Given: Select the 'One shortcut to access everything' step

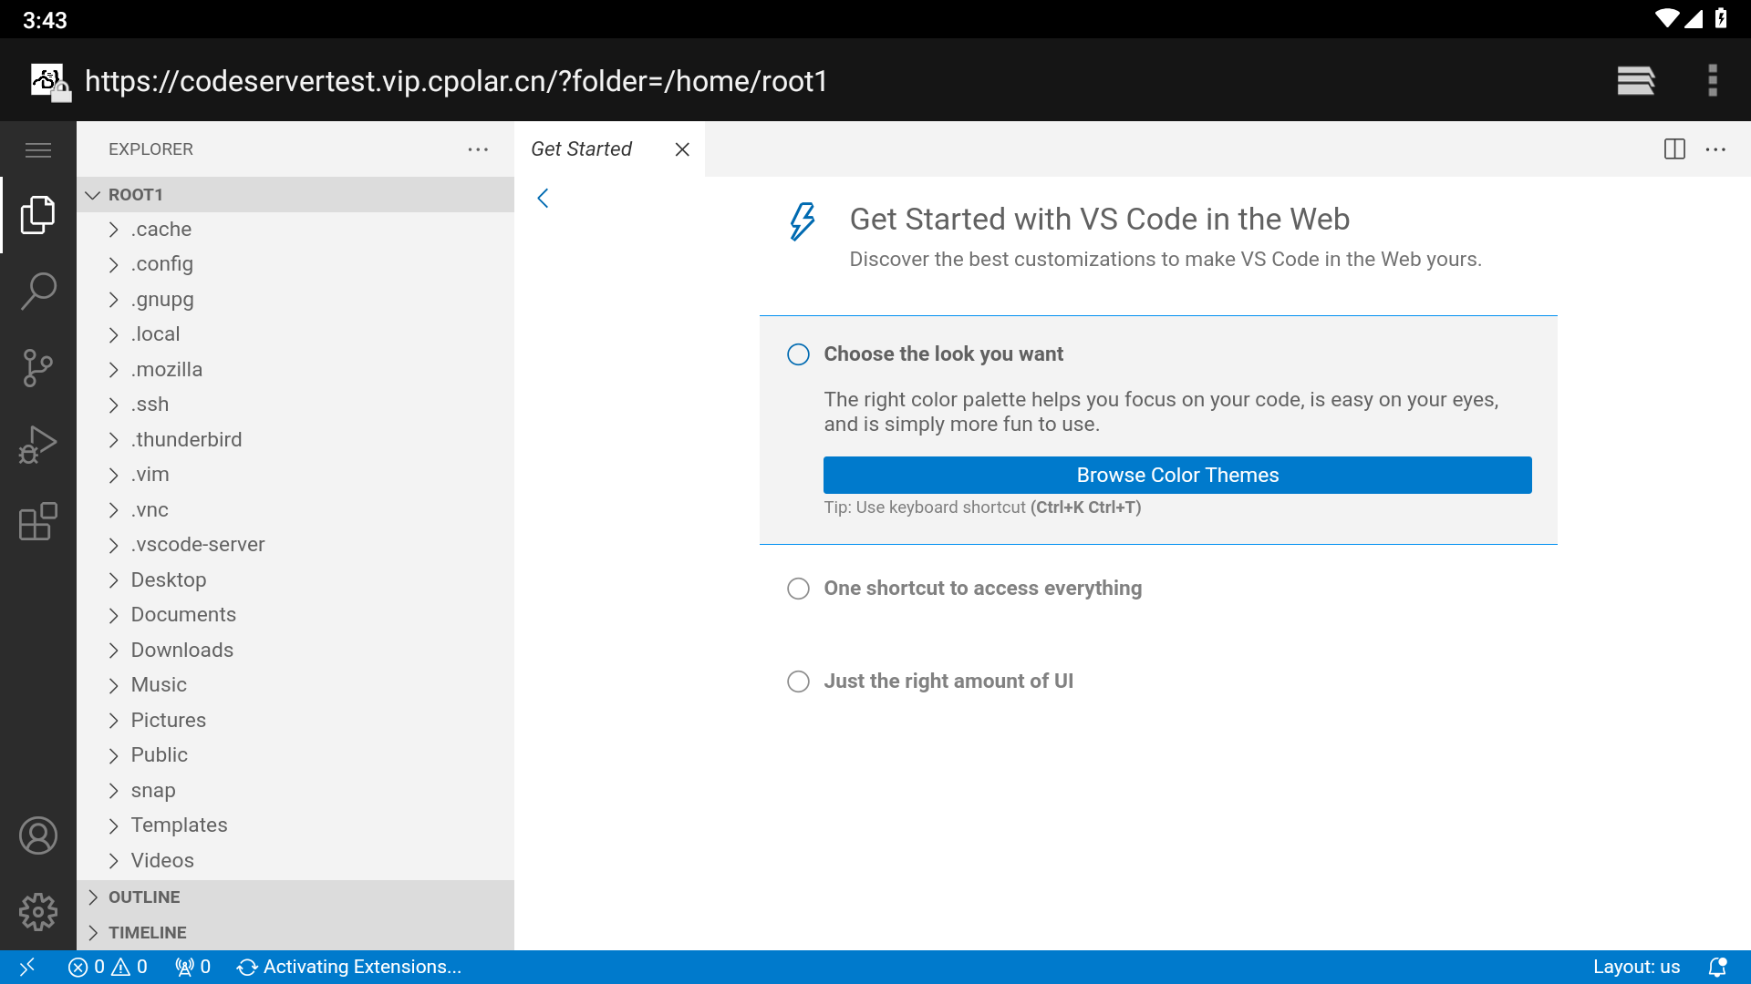Looking at the screenshot, I should coord(982,588).
